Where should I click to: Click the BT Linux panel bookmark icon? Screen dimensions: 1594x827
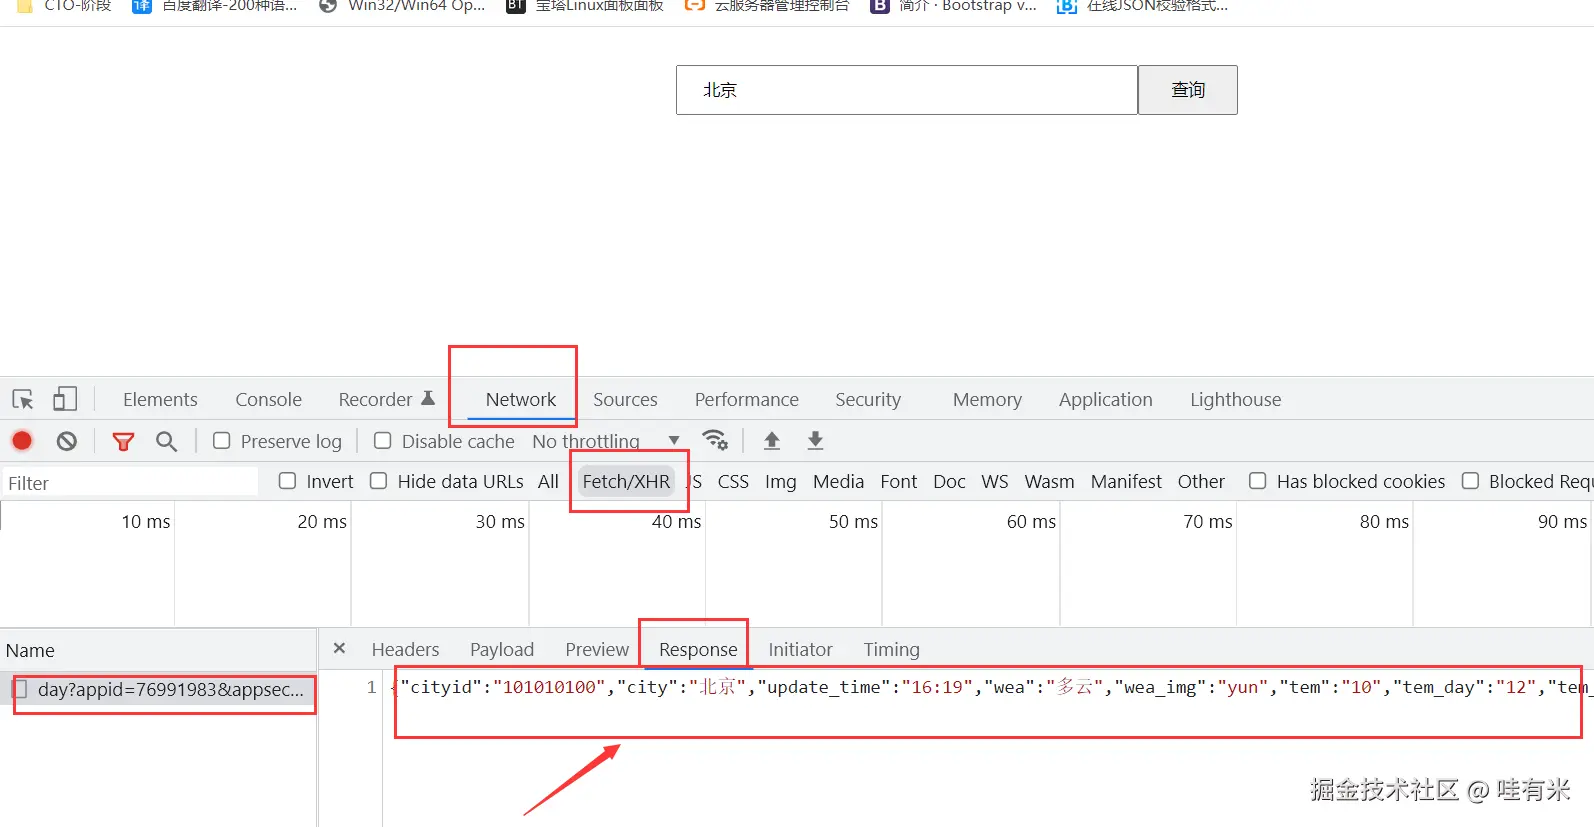click(x=515, y=6)
